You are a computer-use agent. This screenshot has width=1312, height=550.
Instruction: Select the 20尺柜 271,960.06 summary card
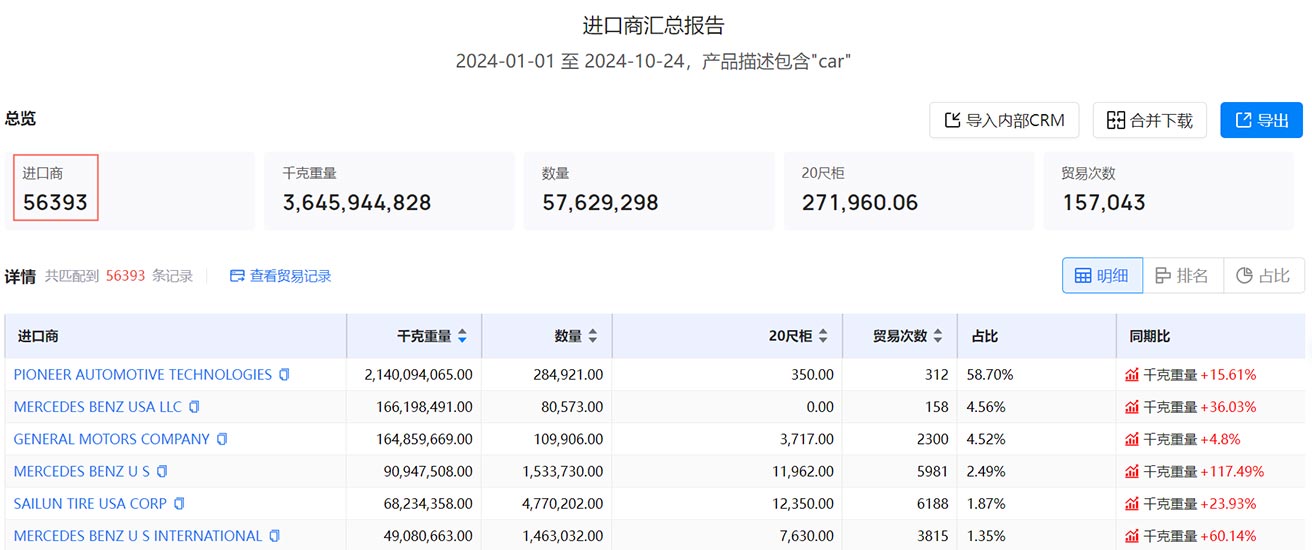(909, 190)
